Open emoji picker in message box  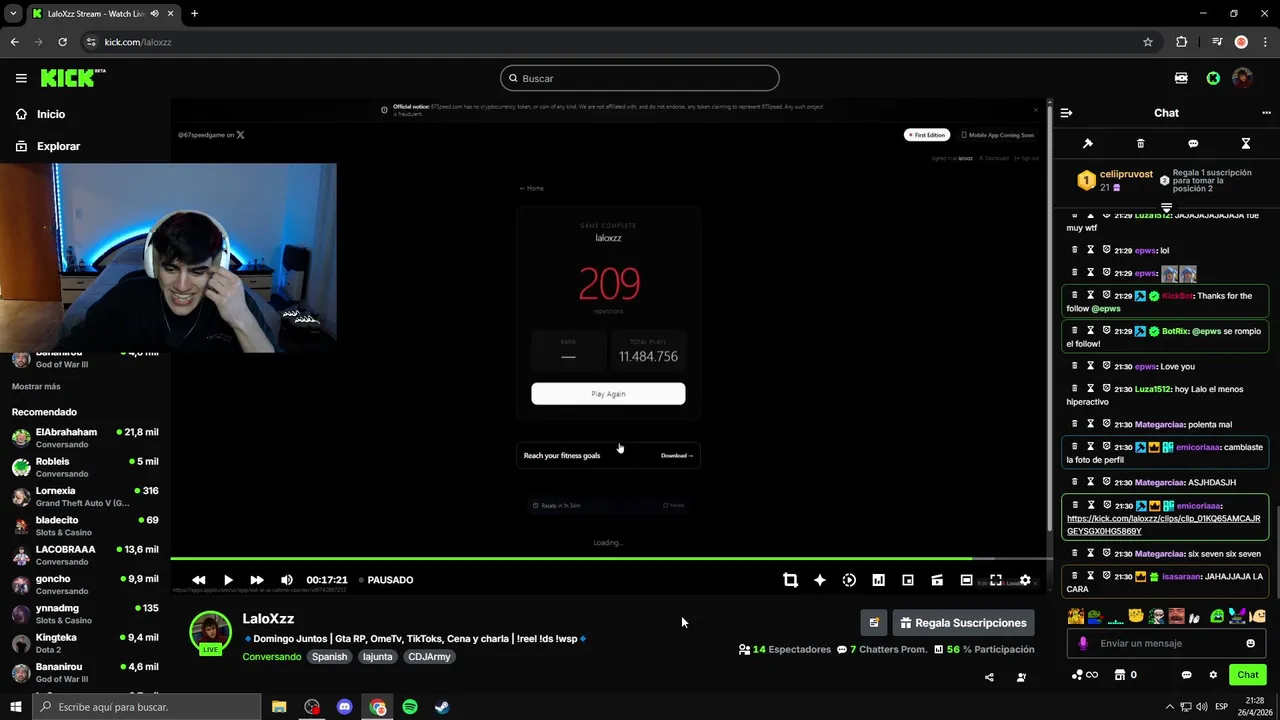pyautogui.click(x=1250, y=643)
